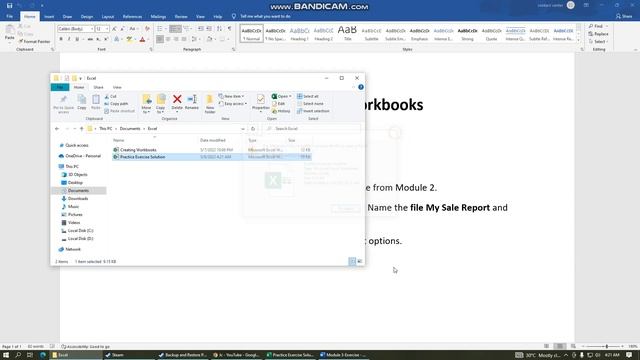Click New folder icon in Explorer

pos(210,104)
